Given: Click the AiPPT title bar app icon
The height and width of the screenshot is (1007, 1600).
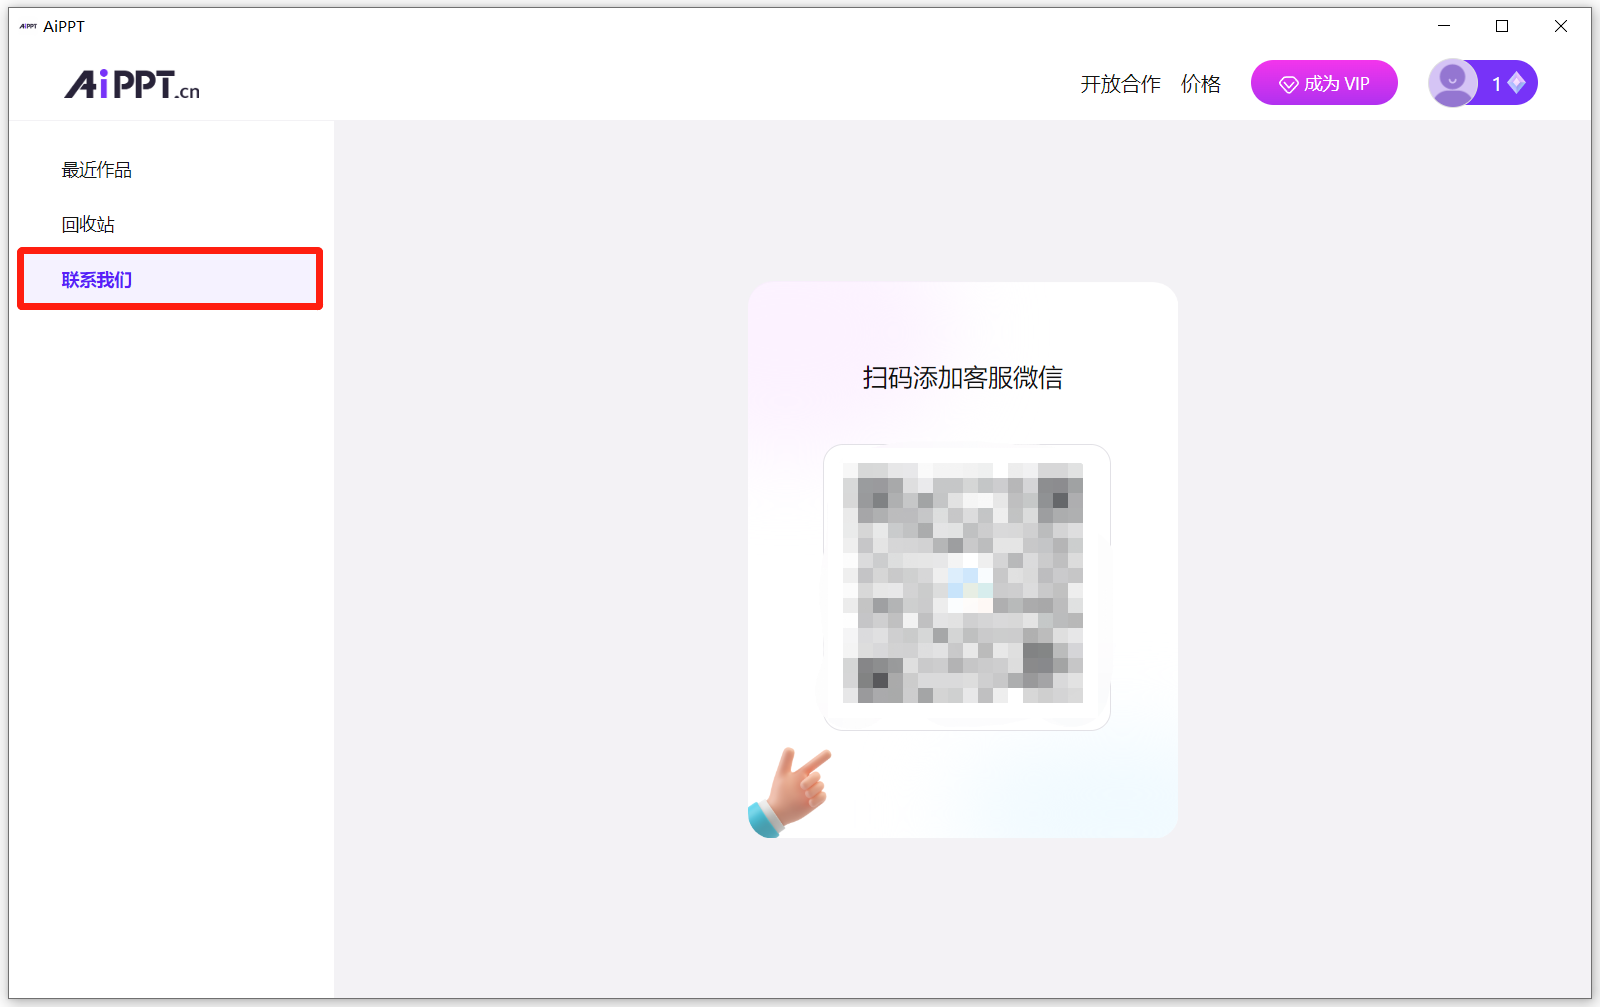Looking at the screenshot, I should [28, 26].
